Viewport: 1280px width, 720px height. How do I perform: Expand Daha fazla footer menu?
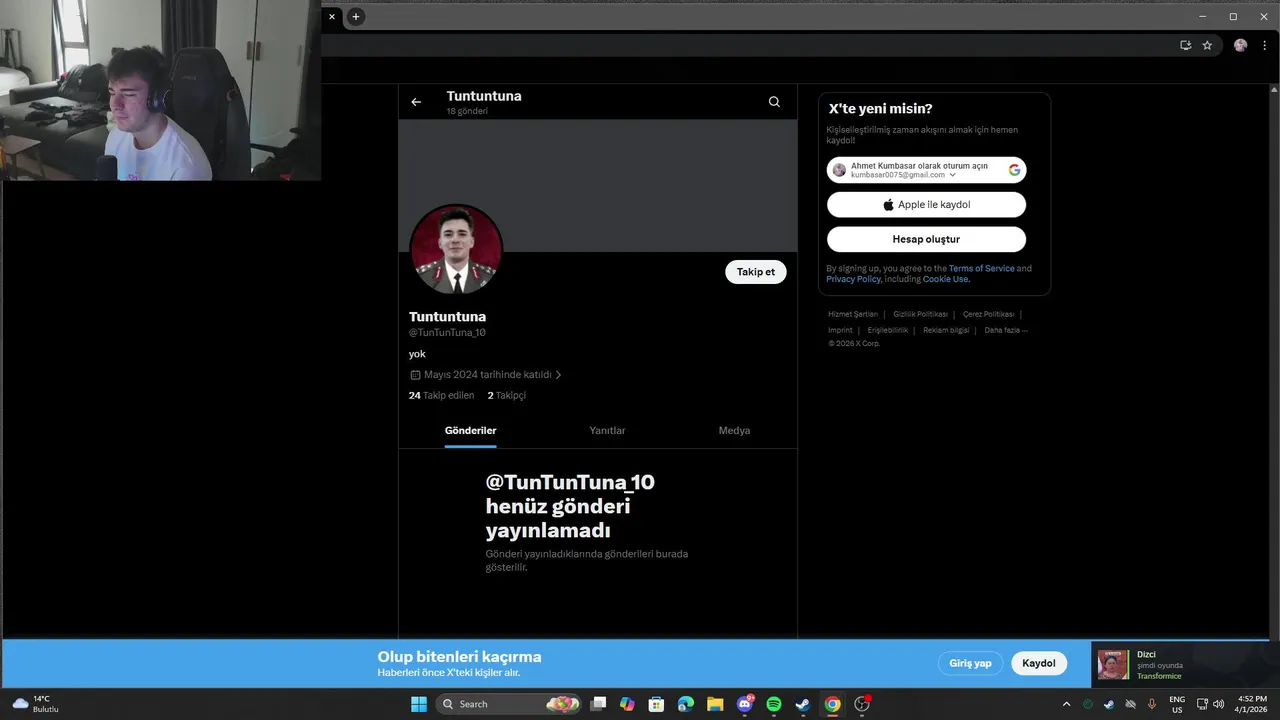point(1006,330)
